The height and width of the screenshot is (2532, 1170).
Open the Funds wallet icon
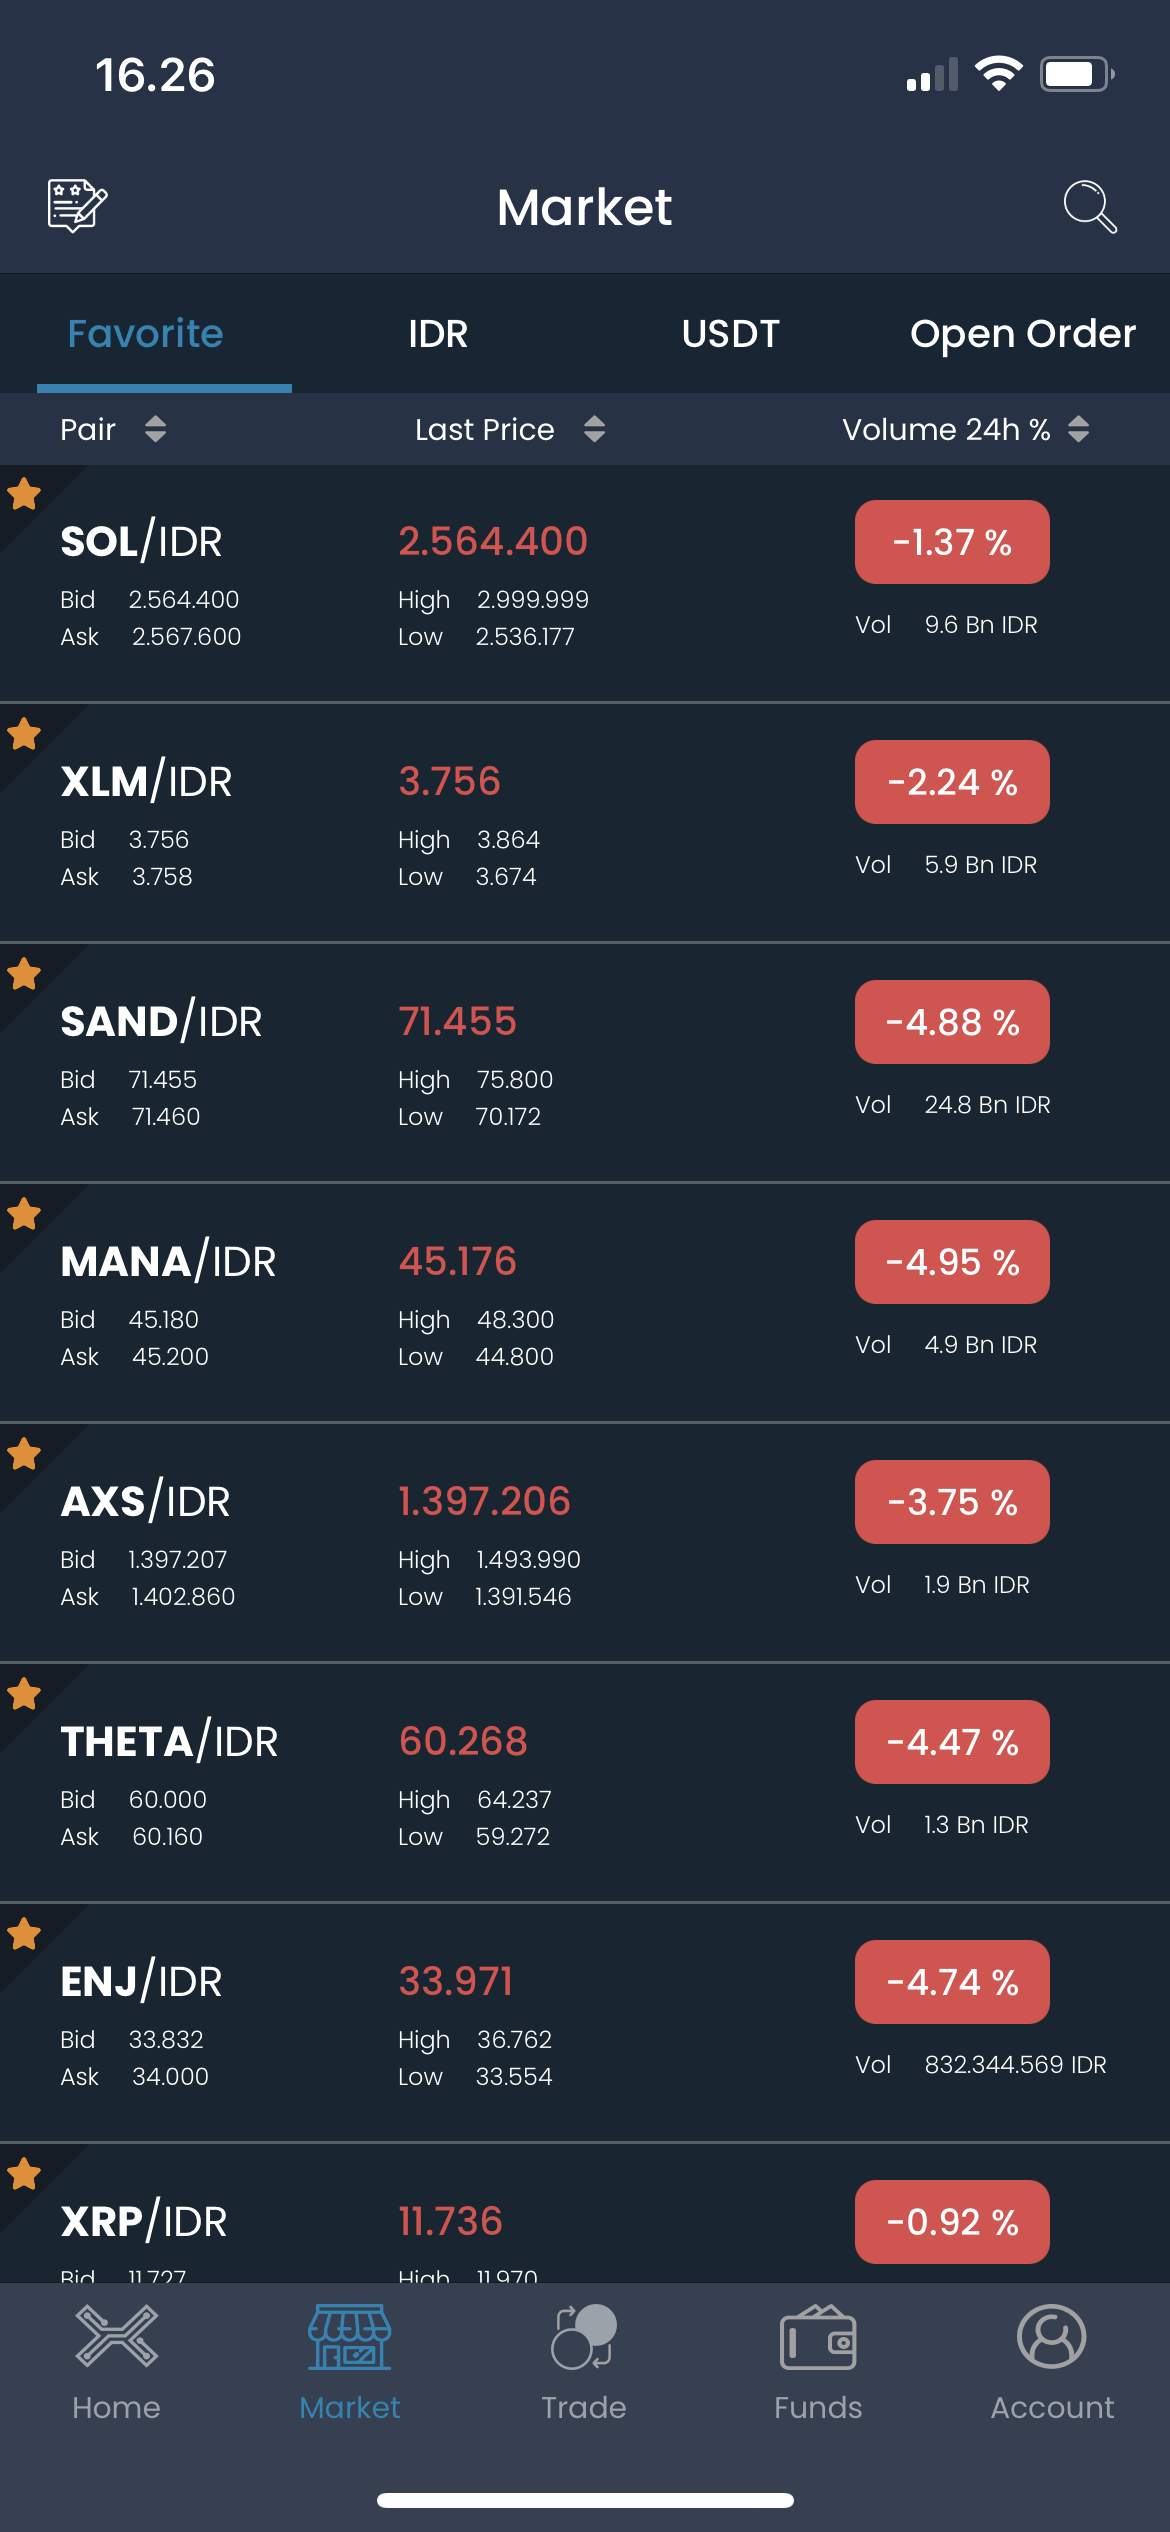coord(818,2337)
